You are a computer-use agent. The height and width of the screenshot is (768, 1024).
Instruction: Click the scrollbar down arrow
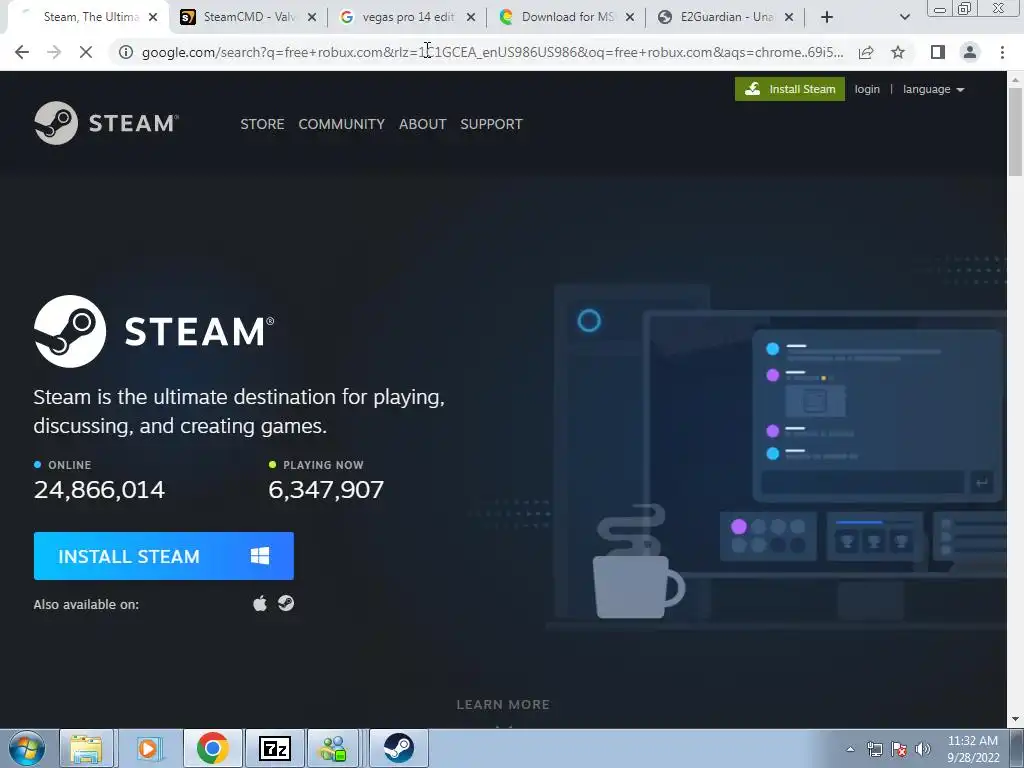click(1015, 720)
